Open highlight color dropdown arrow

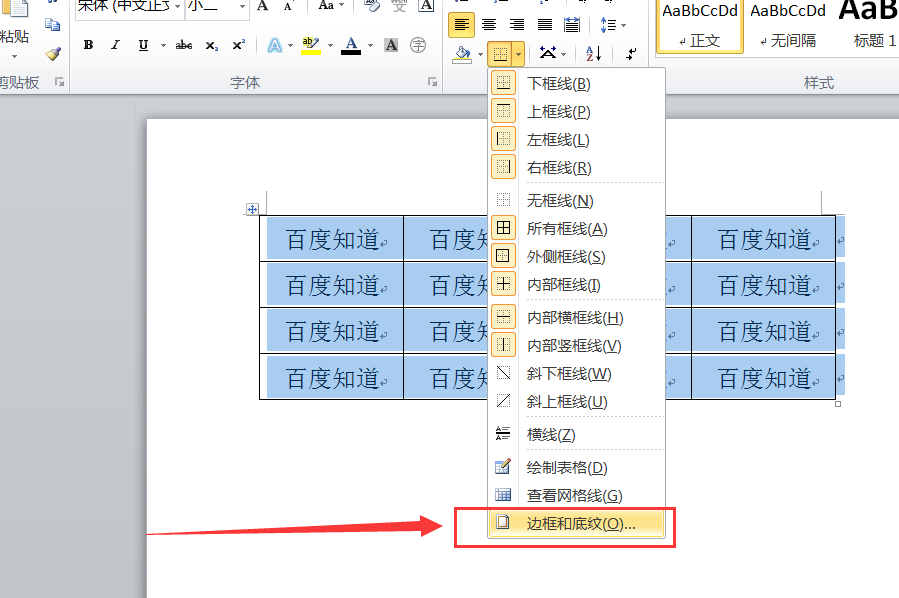tap(330, 45)
